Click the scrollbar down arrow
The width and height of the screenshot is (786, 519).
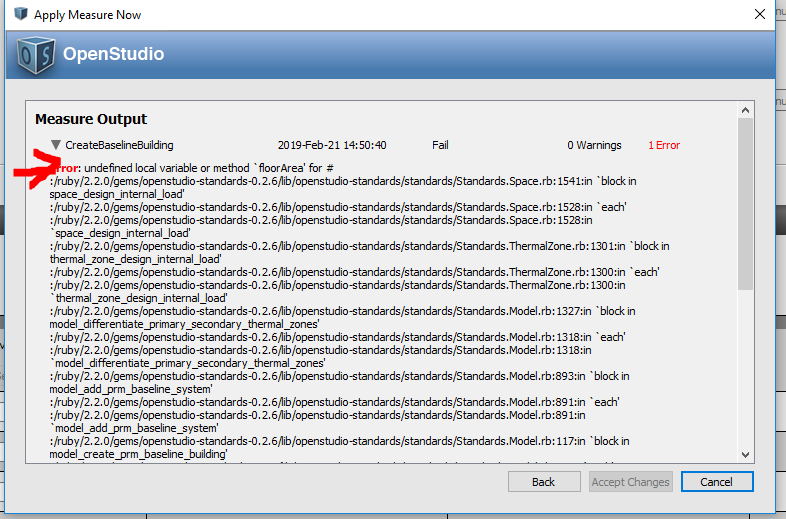745,454
